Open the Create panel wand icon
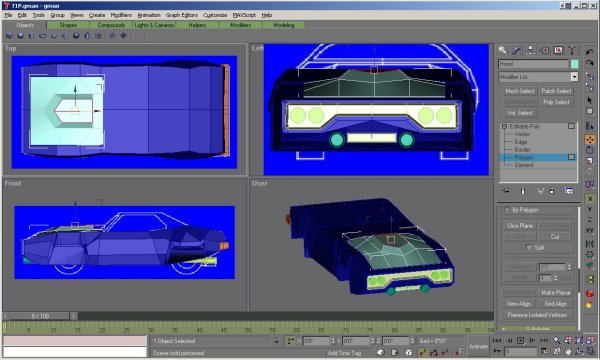 502,50
